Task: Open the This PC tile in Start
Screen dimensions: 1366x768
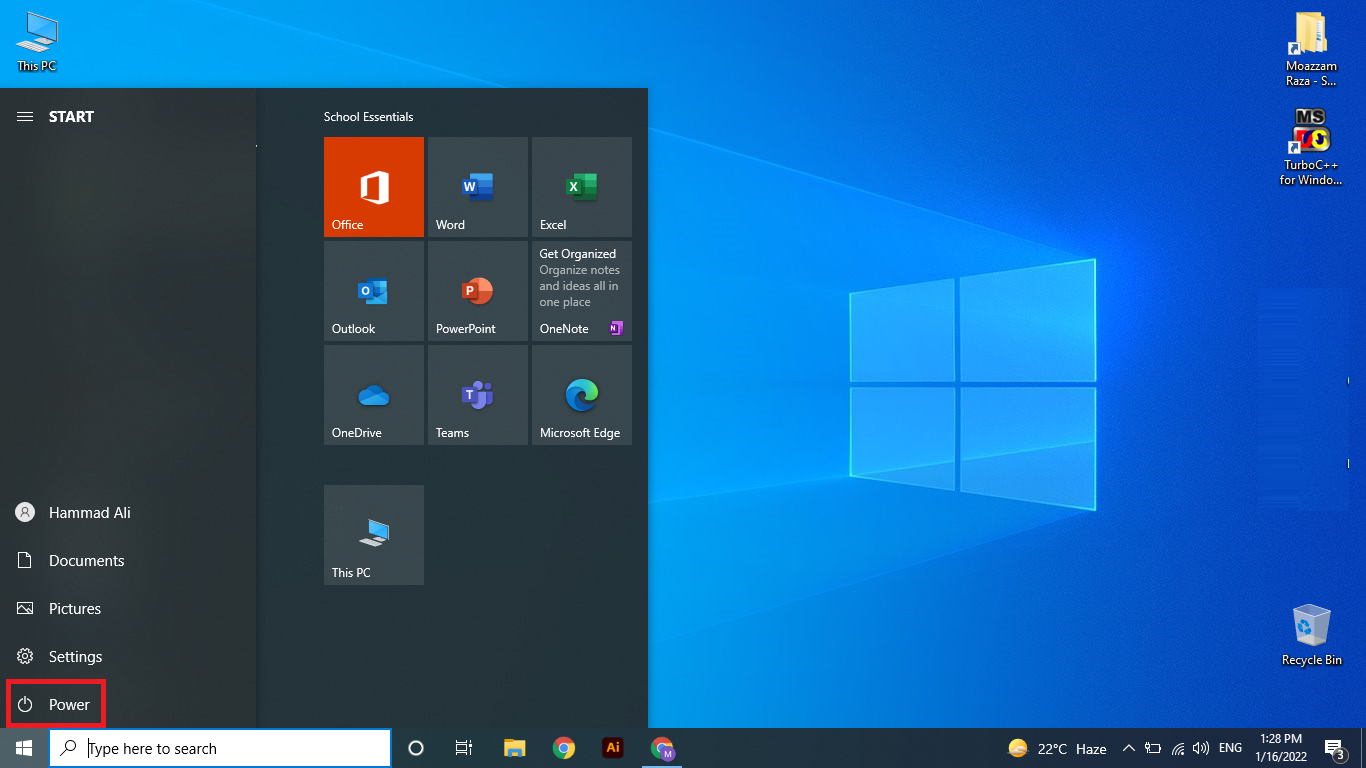Action: (x=374, y=535)
